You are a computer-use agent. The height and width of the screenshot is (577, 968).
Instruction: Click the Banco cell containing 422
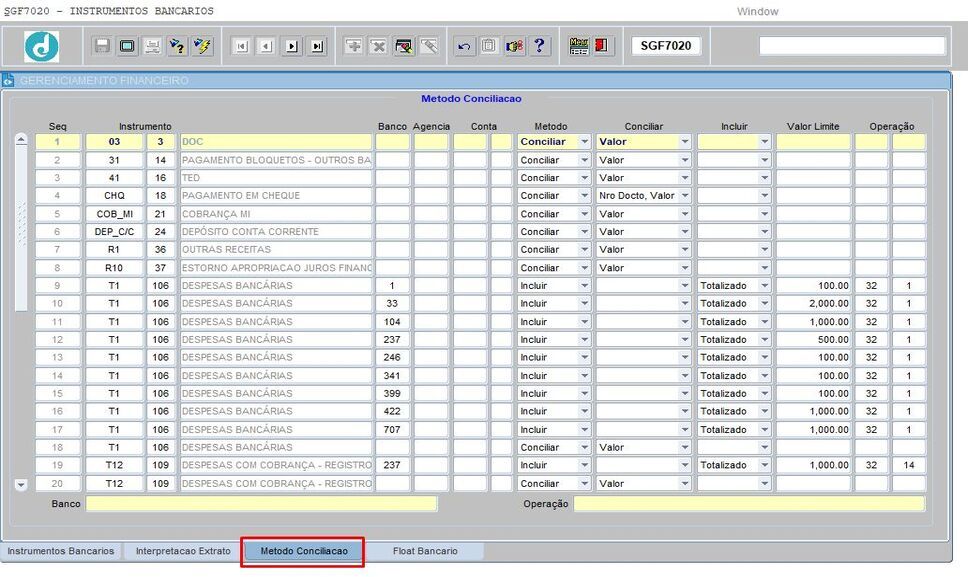coord(392,411)
